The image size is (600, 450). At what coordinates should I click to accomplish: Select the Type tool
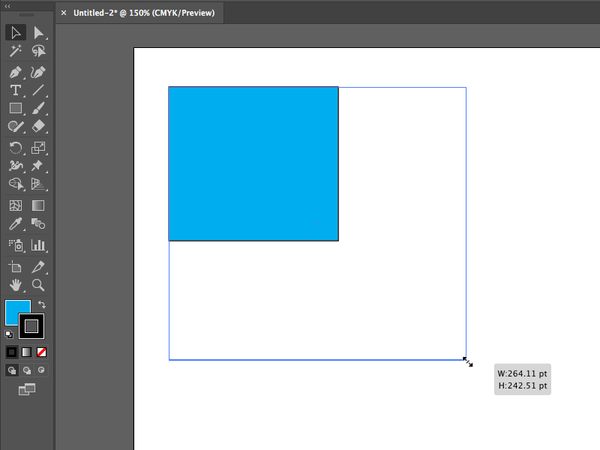(x=16, y=90)
